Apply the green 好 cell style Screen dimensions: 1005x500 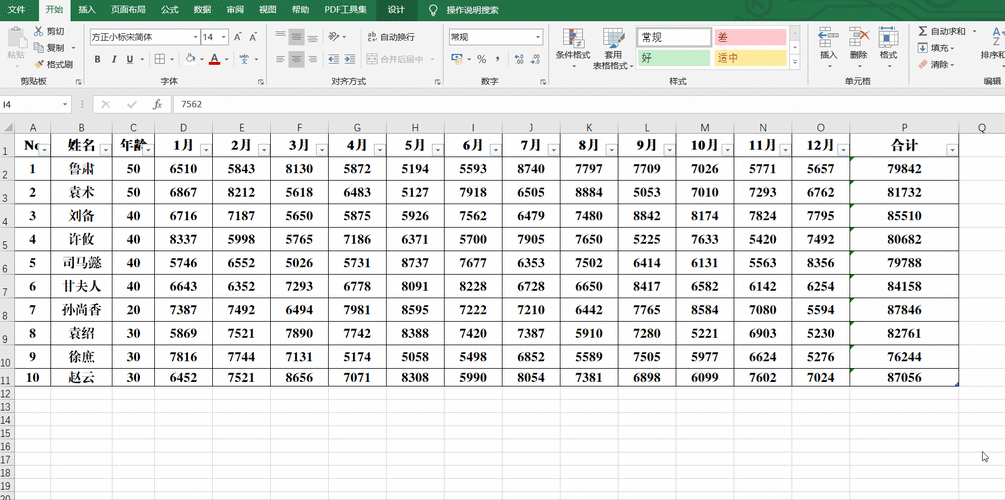[673, 58]
